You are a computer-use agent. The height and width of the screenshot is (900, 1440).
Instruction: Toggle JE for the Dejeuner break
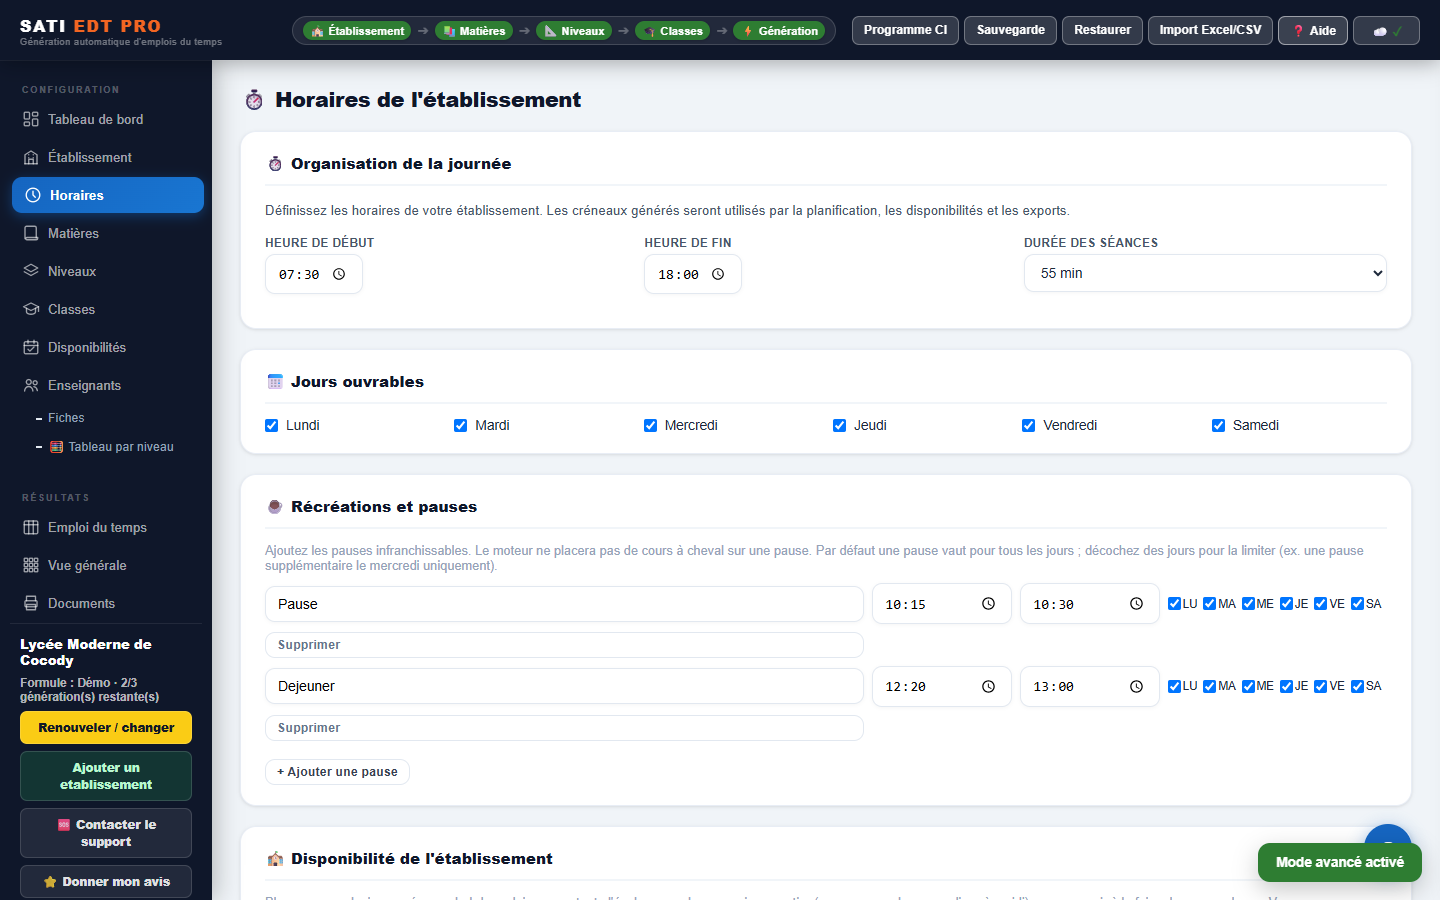tap(1286, 686)
